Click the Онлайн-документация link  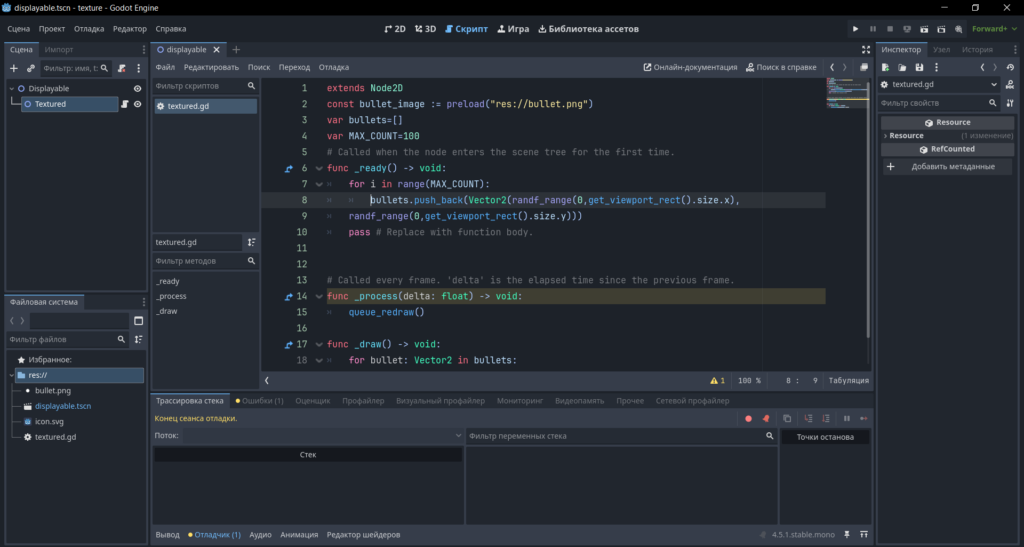690,67
